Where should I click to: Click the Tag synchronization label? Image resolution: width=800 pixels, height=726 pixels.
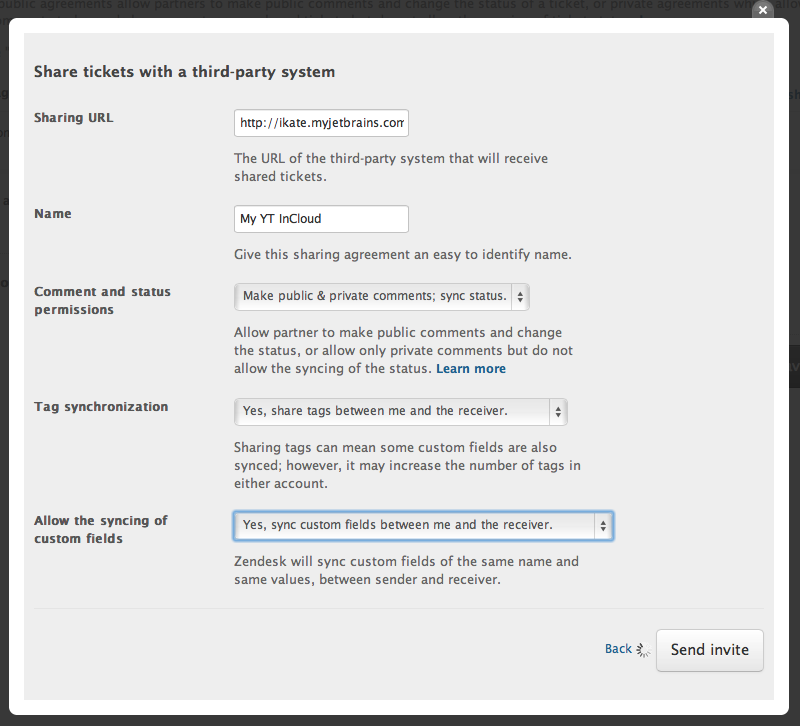[x=101, y=407]
